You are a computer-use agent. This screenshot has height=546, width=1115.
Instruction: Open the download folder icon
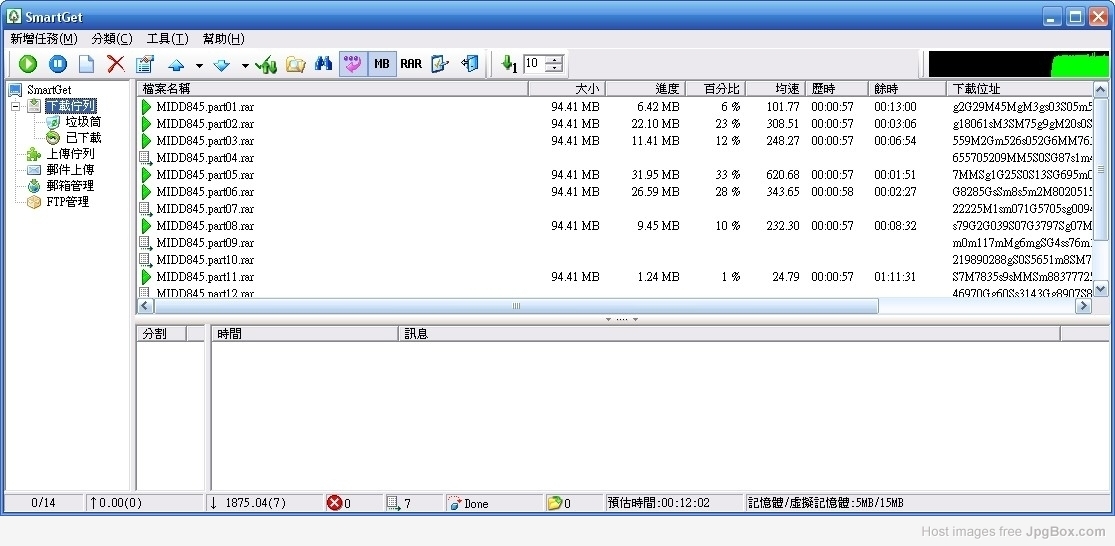click(295, 64)
